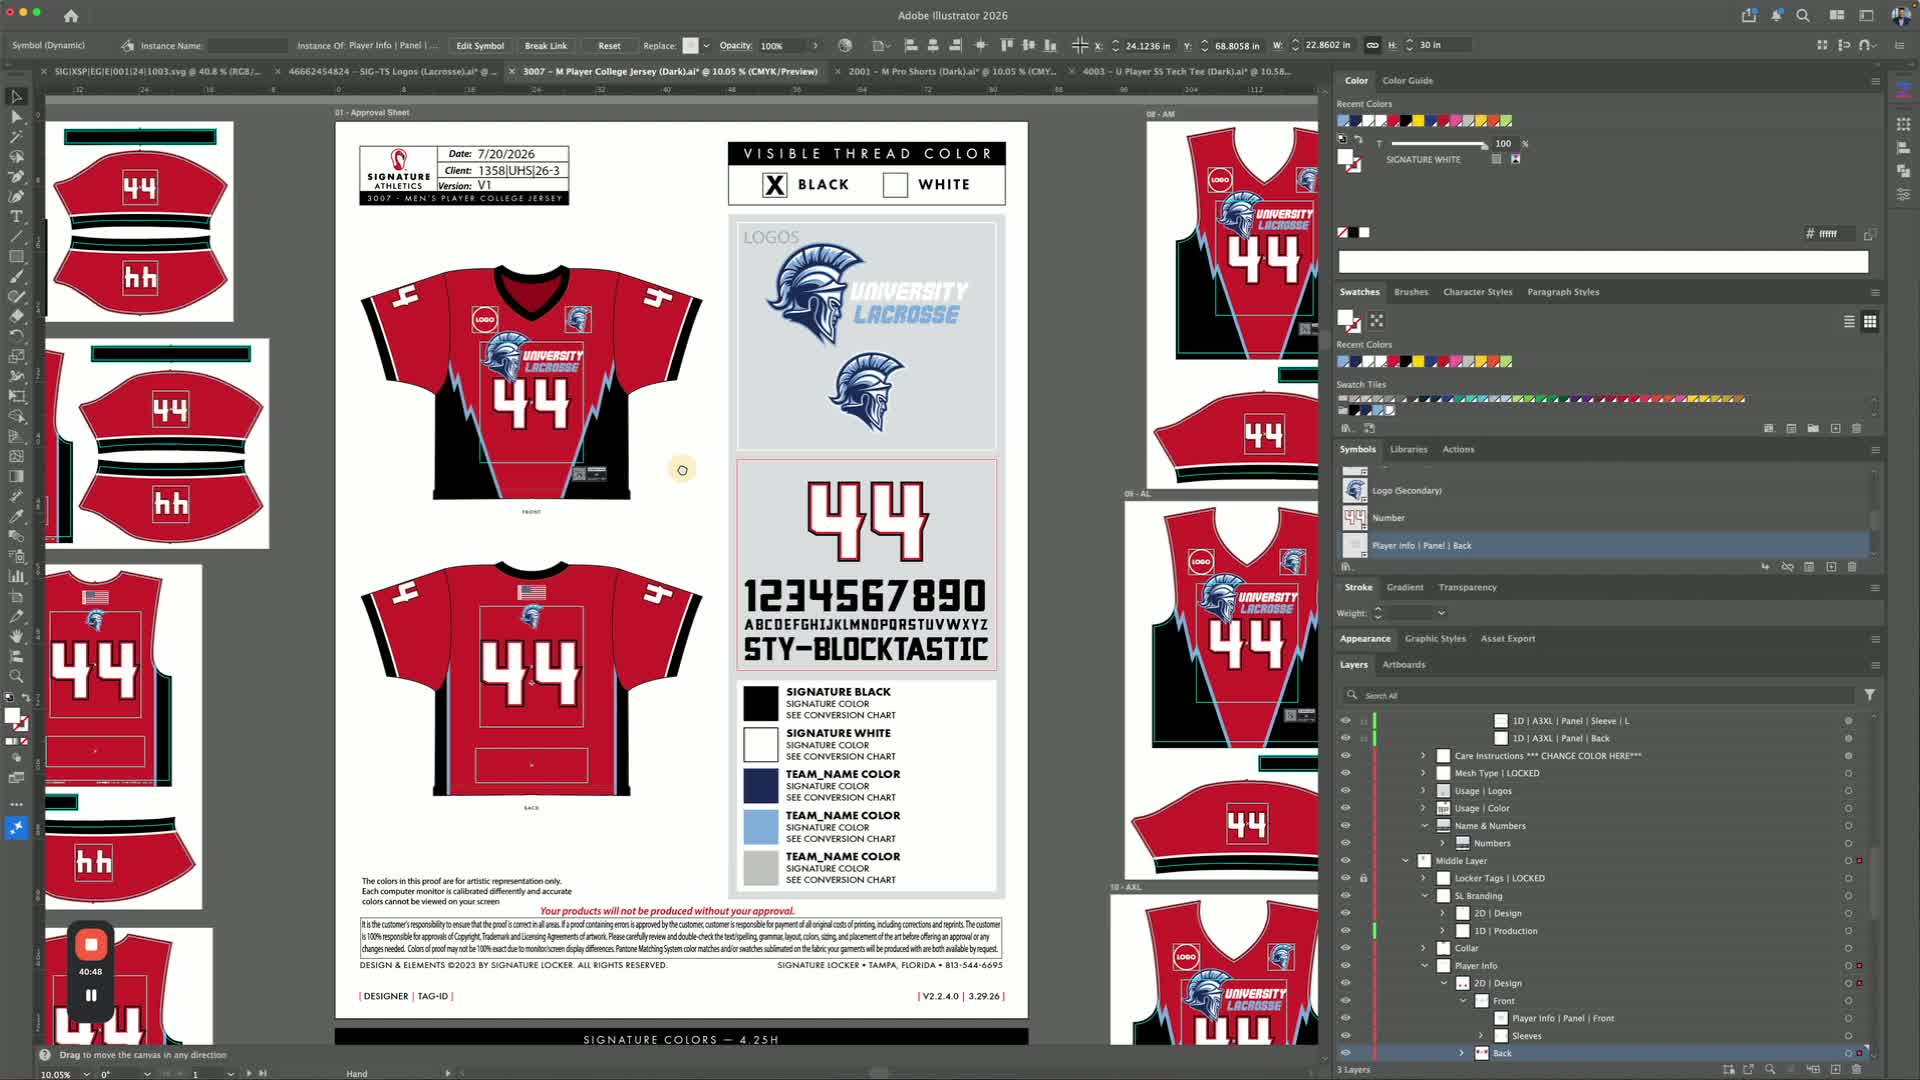Hide the Sleeves sublayer
This screenshot has height=1080, width=1920.
tap(1345, 1036)
